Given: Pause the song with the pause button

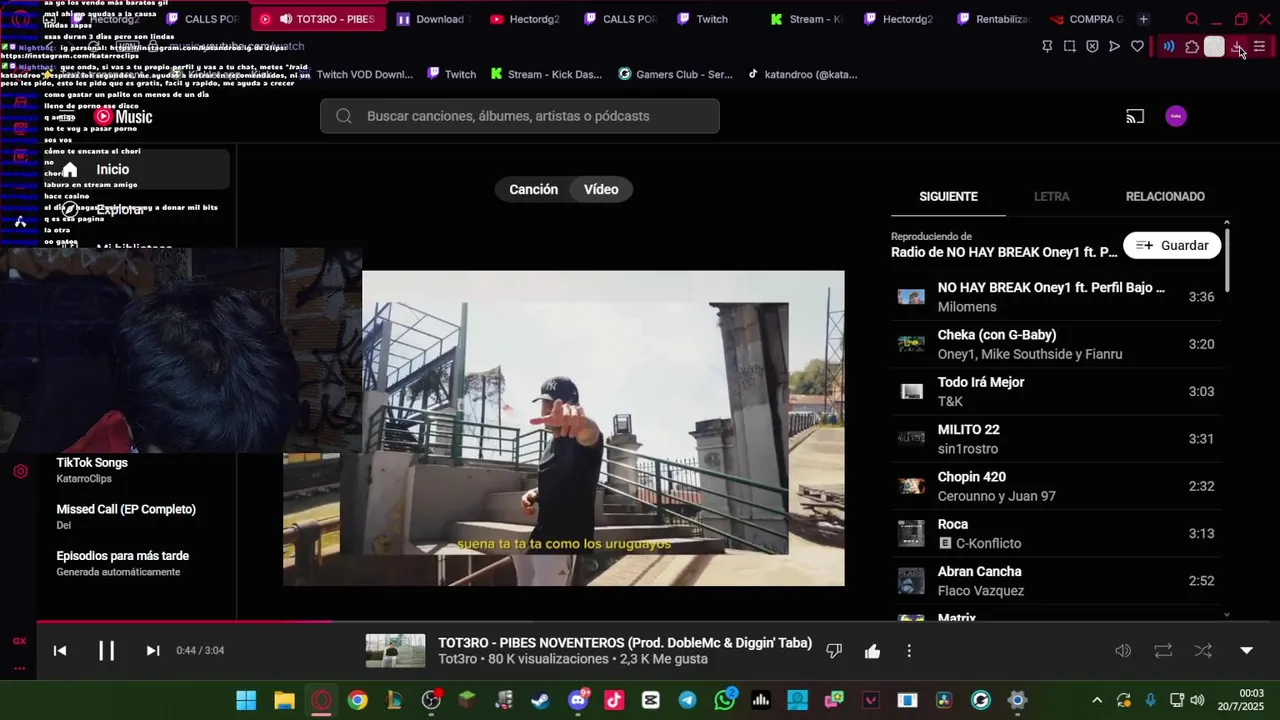Looking at the screenshot, I should click(x=106, y=651).
